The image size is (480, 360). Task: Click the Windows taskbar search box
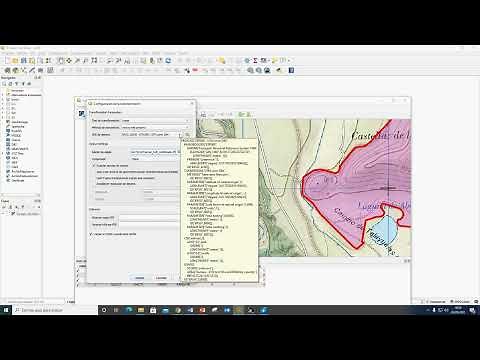(x=55, y=310)
